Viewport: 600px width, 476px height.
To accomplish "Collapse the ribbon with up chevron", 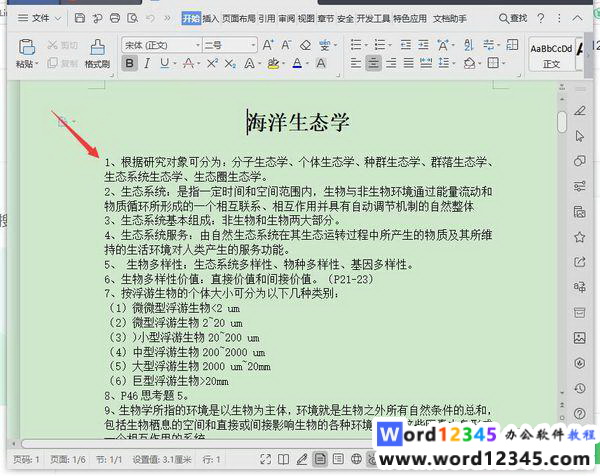I will [577, 18].
